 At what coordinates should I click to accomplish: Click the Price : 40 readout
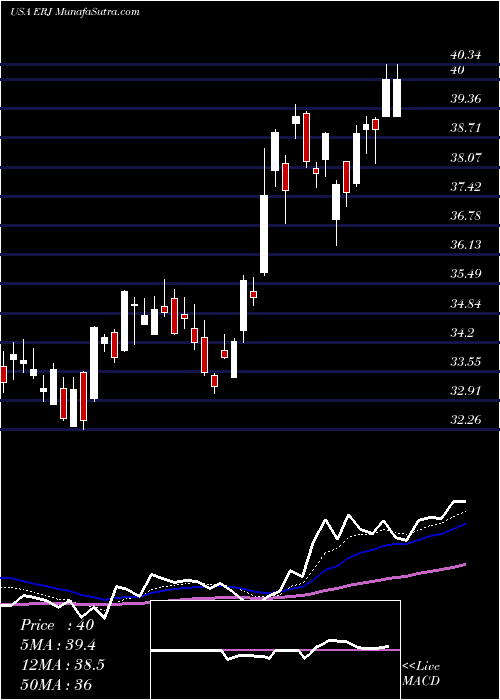pos(57,625)
